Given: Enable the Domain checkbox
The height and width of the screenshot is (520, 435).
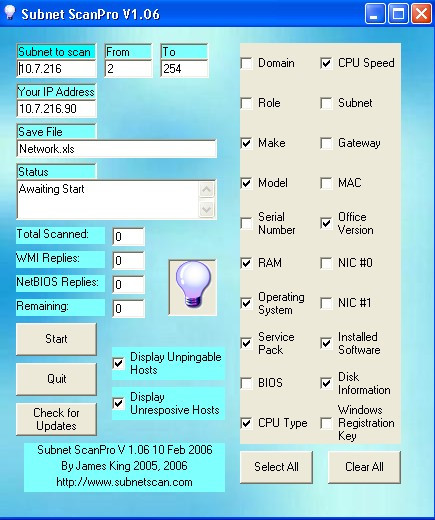Looking at the screenshot, I should point(246,63).
